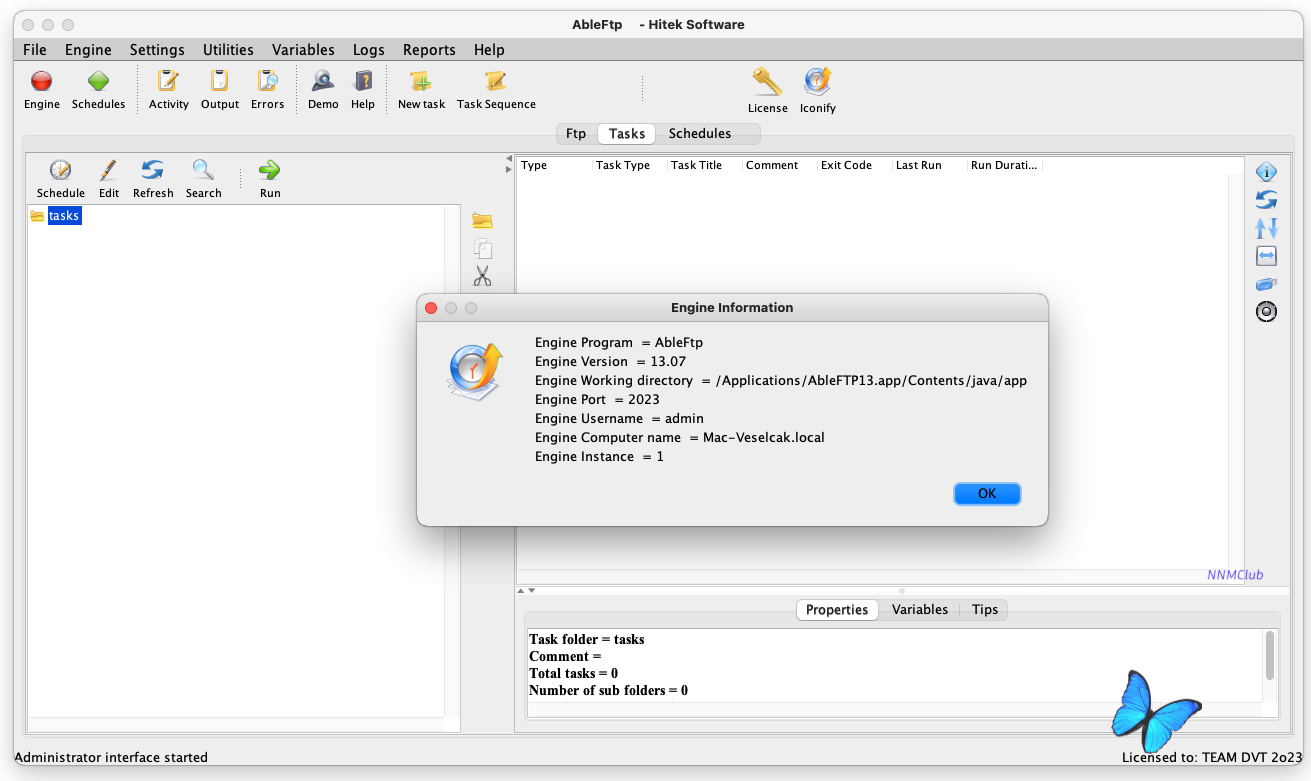Screen dimensions: 1311x781
Task: Click the down arrow on the horizontal pane divider
Action: tap(531, 591)
